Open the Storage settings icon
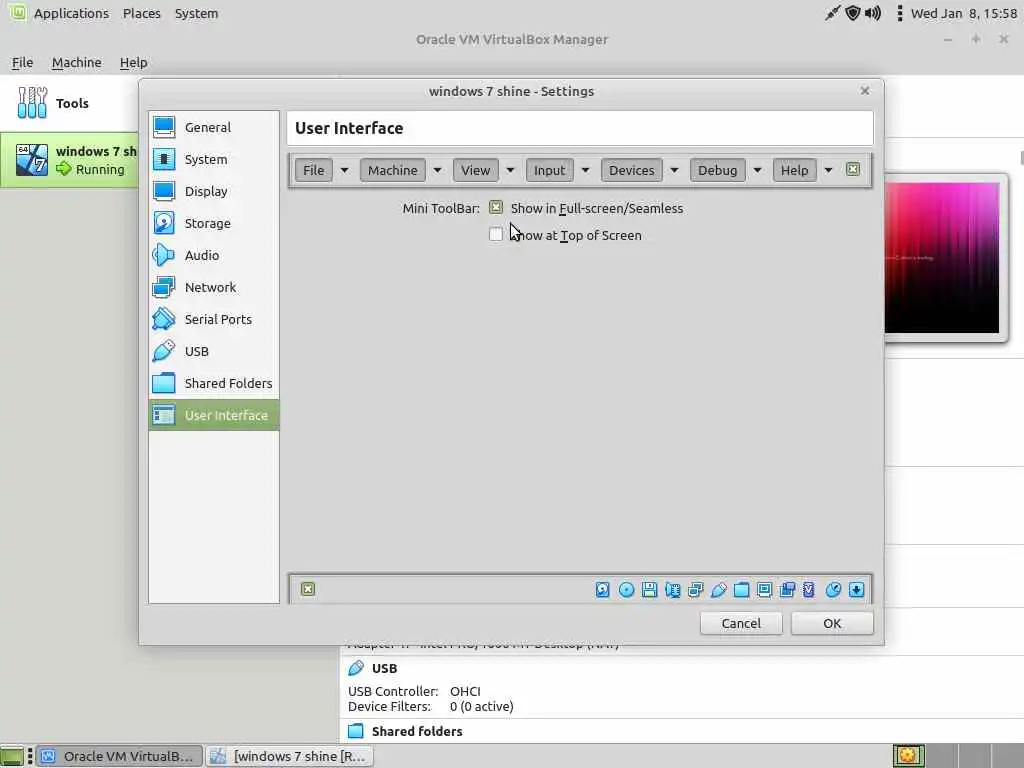Screen dimensions: 1024x768 click(x=164, y=223)
